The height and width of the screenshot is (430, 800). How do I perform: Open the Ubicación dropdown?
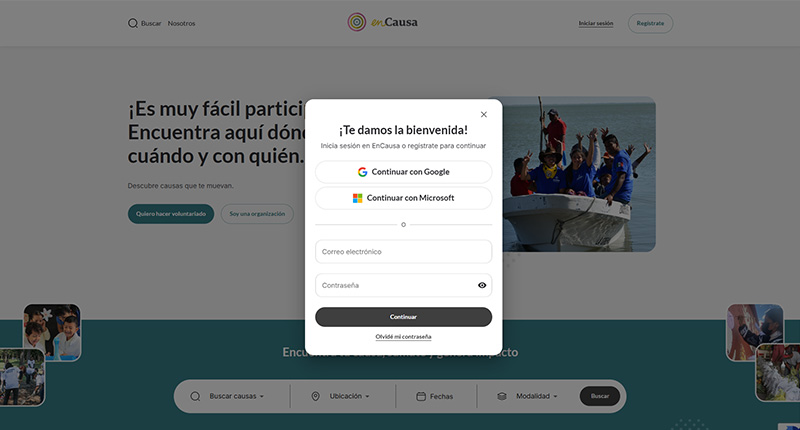[x=349, y=396]
